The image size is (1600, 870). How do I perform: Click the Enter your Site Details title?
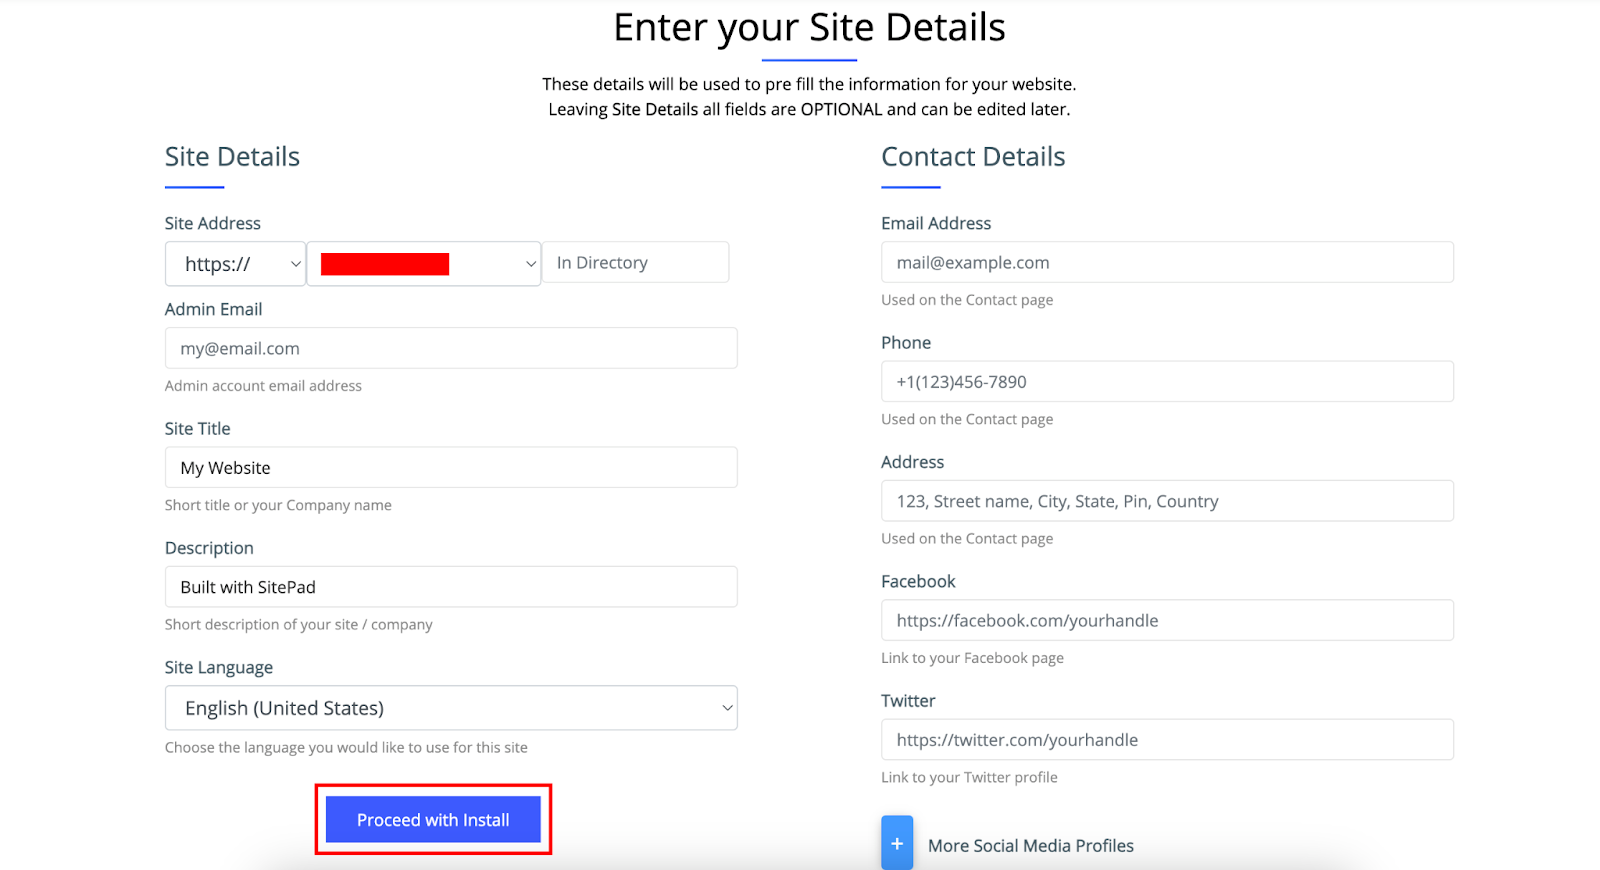point(809,28)
